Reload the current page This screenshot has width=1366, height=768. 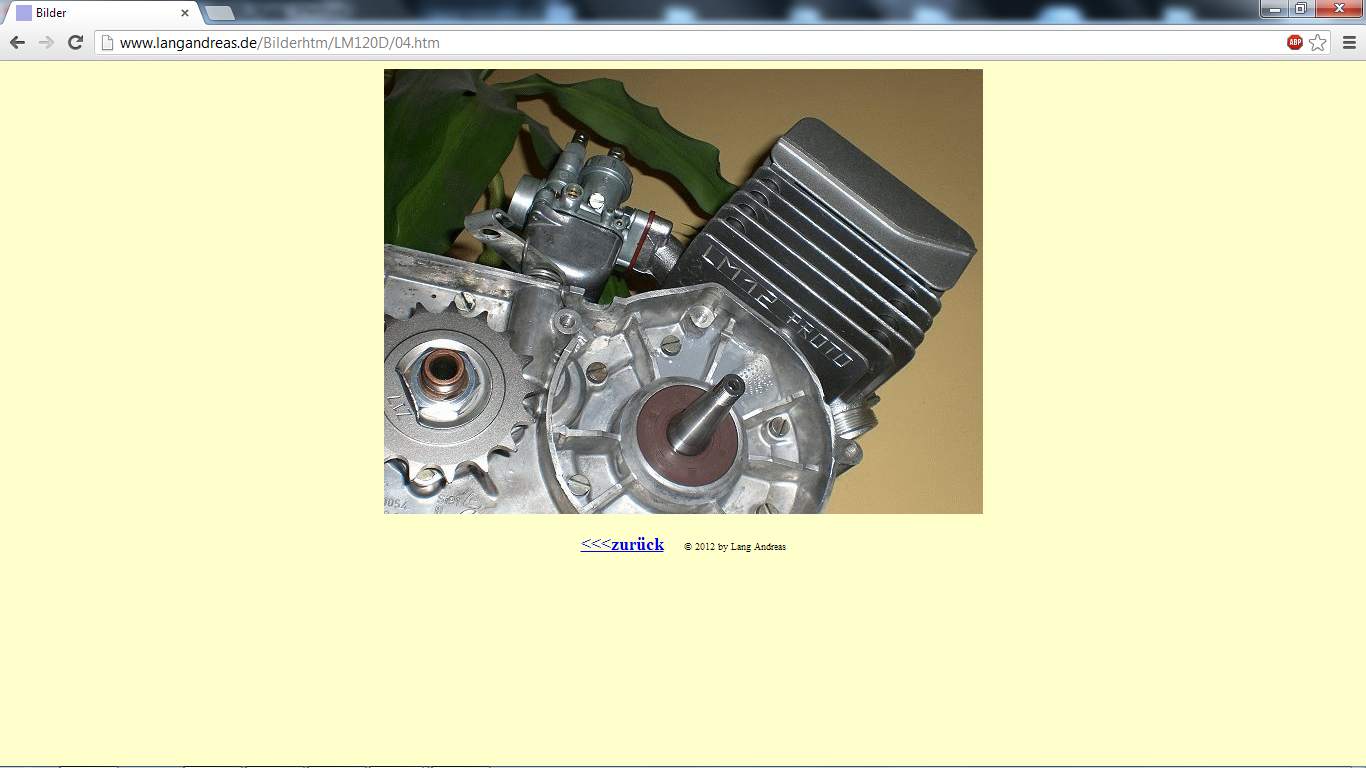point(75,42)
